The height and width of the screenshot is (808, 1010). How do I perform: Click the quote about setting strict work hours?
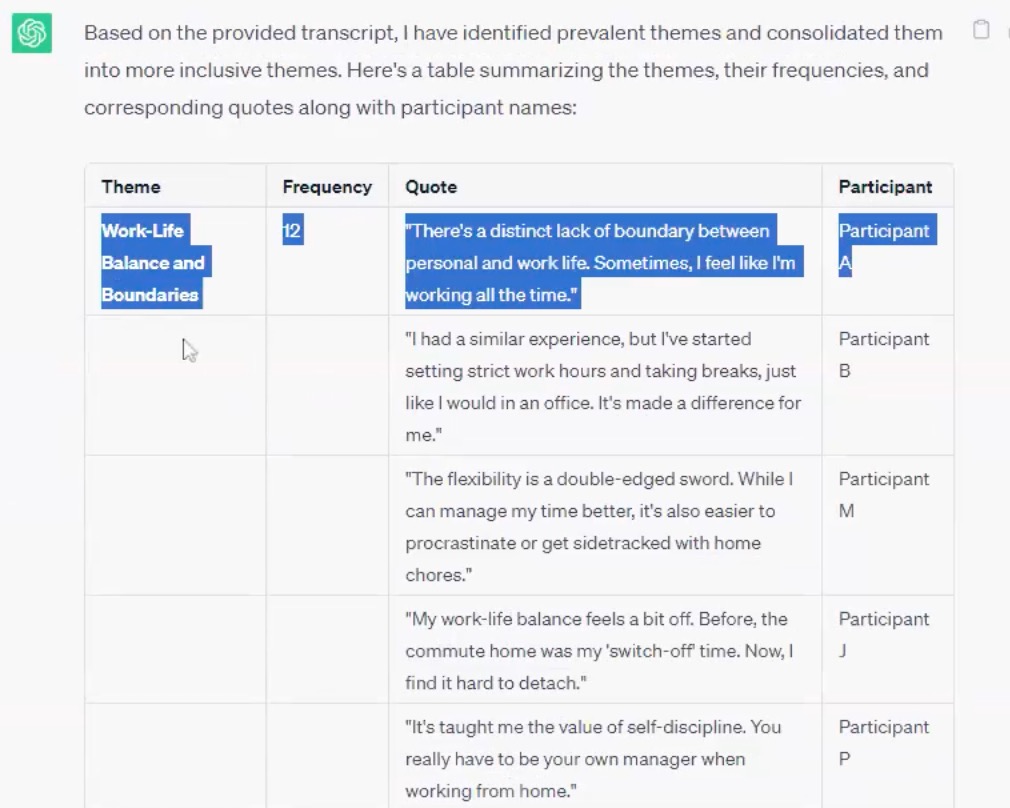[602, 387]
